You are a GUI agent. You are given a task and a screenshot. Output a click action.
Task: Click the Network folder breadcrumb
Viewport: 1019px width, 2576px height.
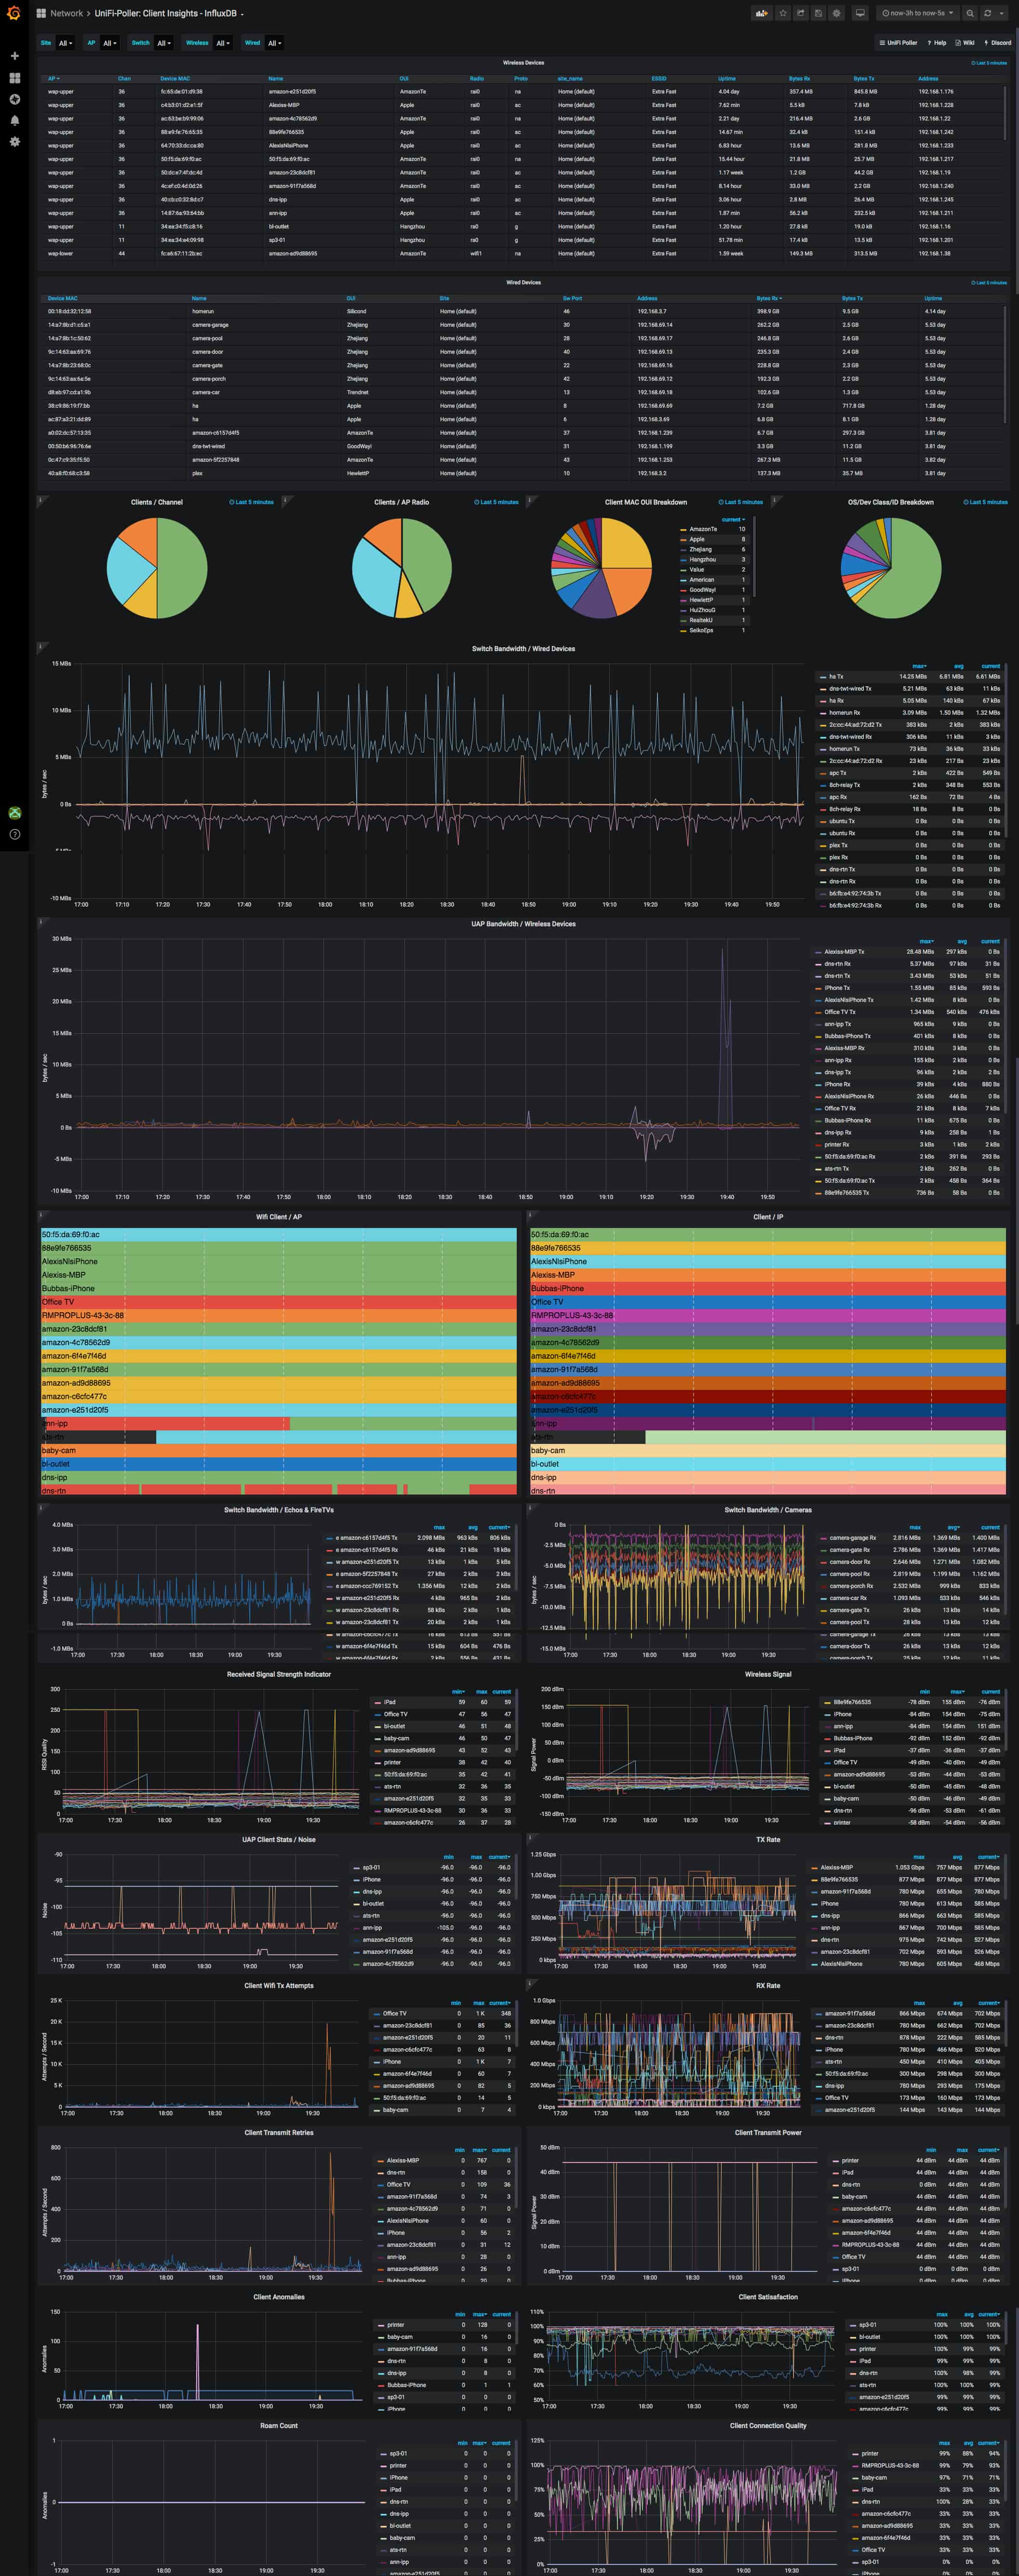pos(66,13)
